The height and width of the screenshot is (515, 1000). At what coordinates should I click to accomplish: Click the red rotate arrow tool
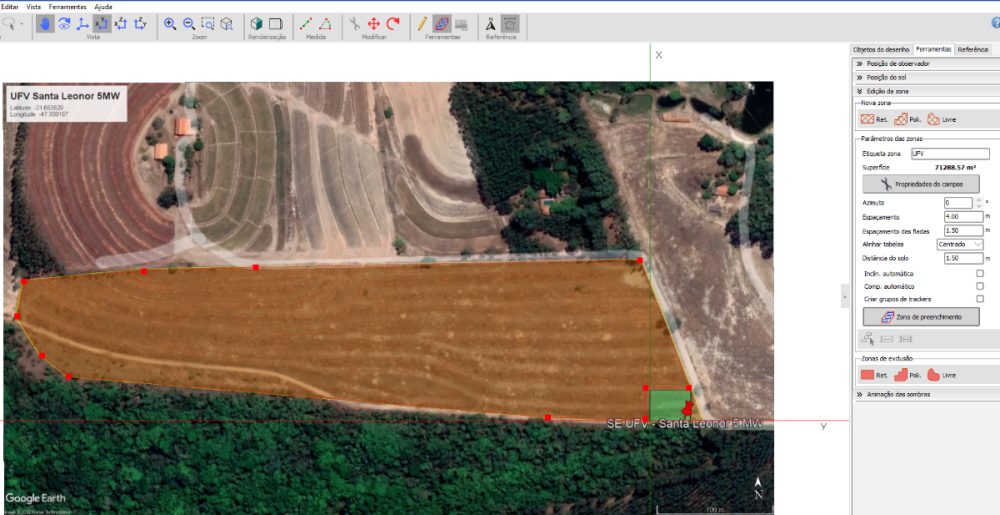point(393,23)
